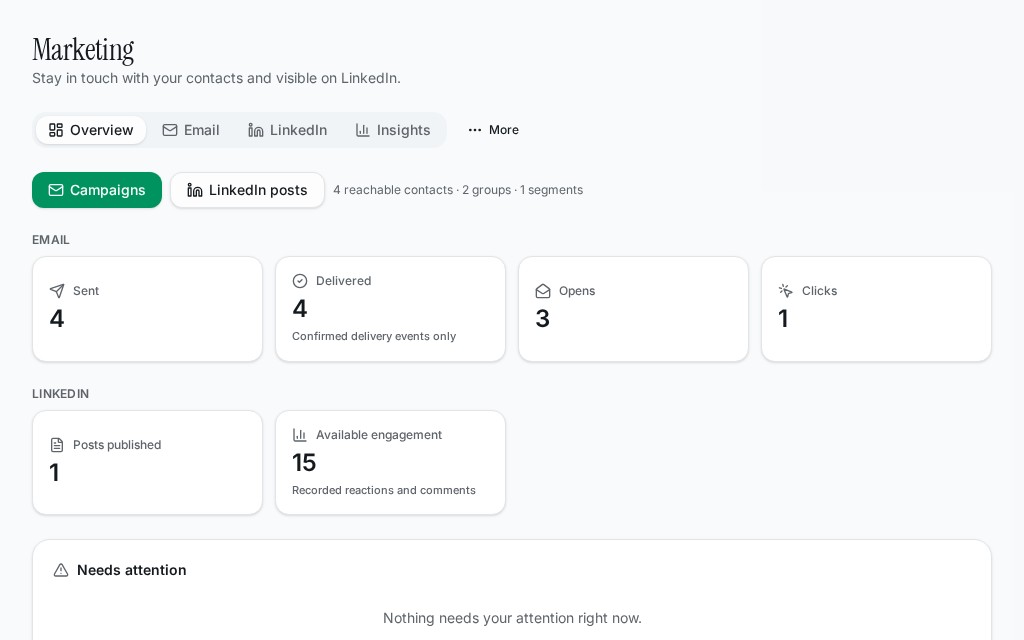The image size is (1024, 640).
Task: Open the Sent metric card
Action: coord(148,309)
